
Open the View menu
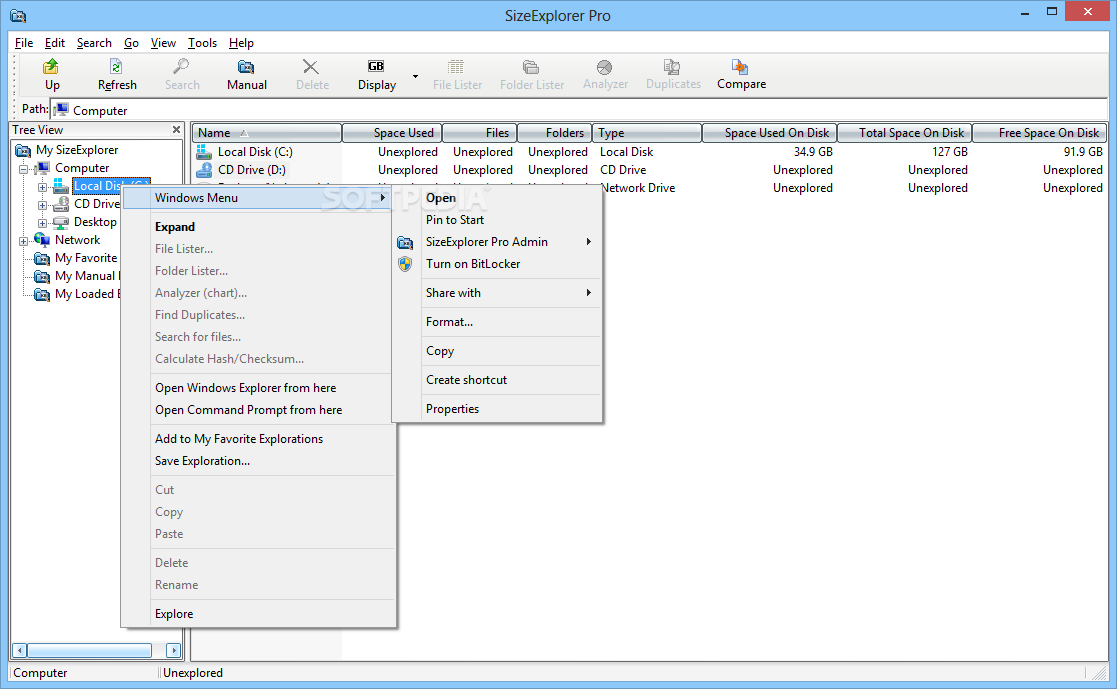163,43
